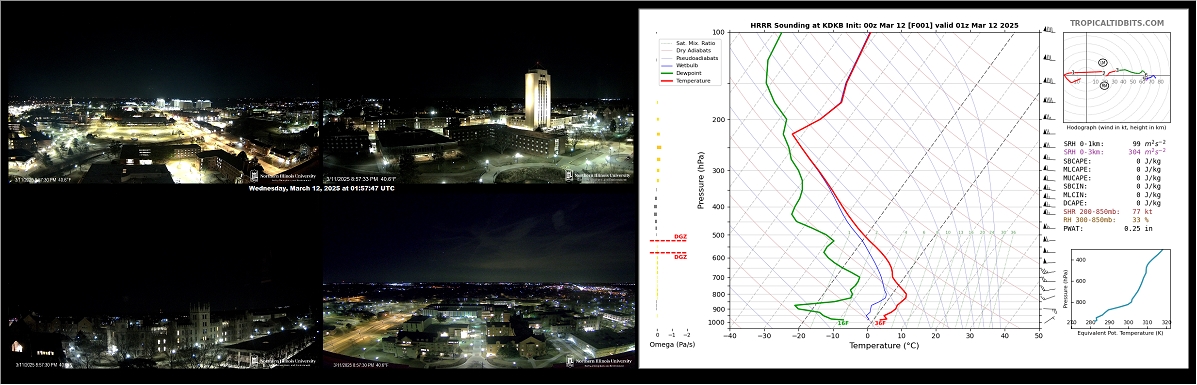Select the Wetbulb legend entry
Viewport: 1197px width, 385px height.
pyautogui.click(x=680, y=65)
